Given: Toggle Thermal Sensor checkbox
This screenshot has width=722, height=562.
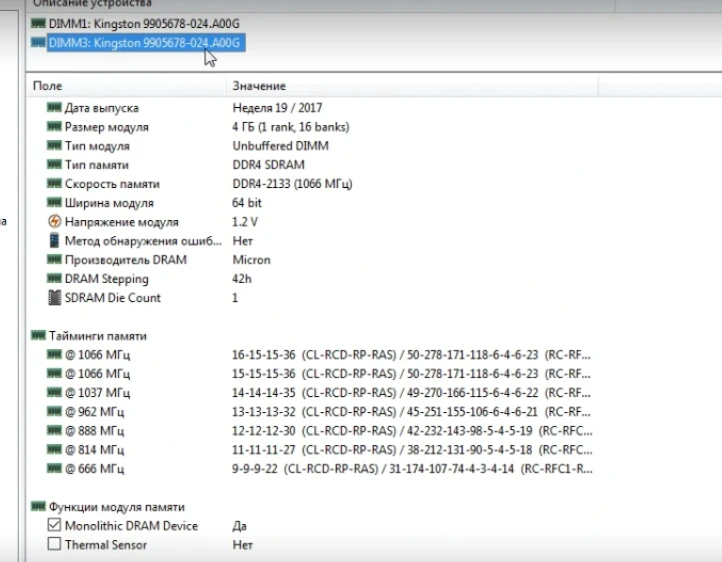Looking at the screenshot, I should [x=54, y=544].
